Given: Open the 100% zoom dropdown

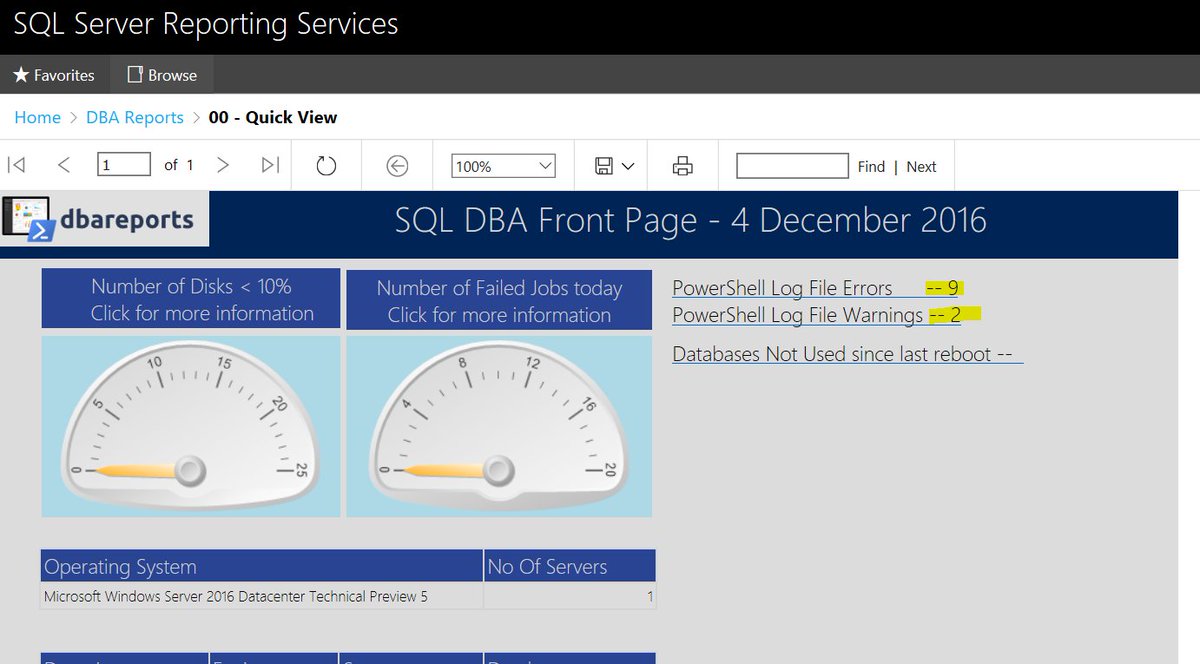Looking at the screenshot, I should 504,166.
